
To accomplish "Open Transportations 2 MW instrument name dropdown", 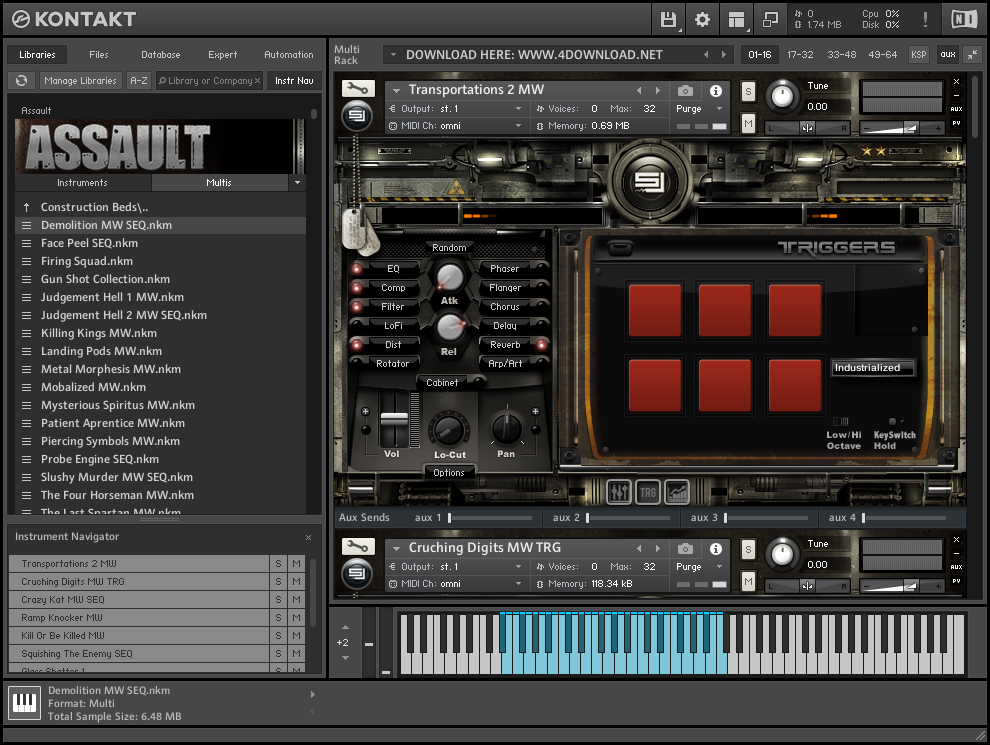I will pos(397,90).
